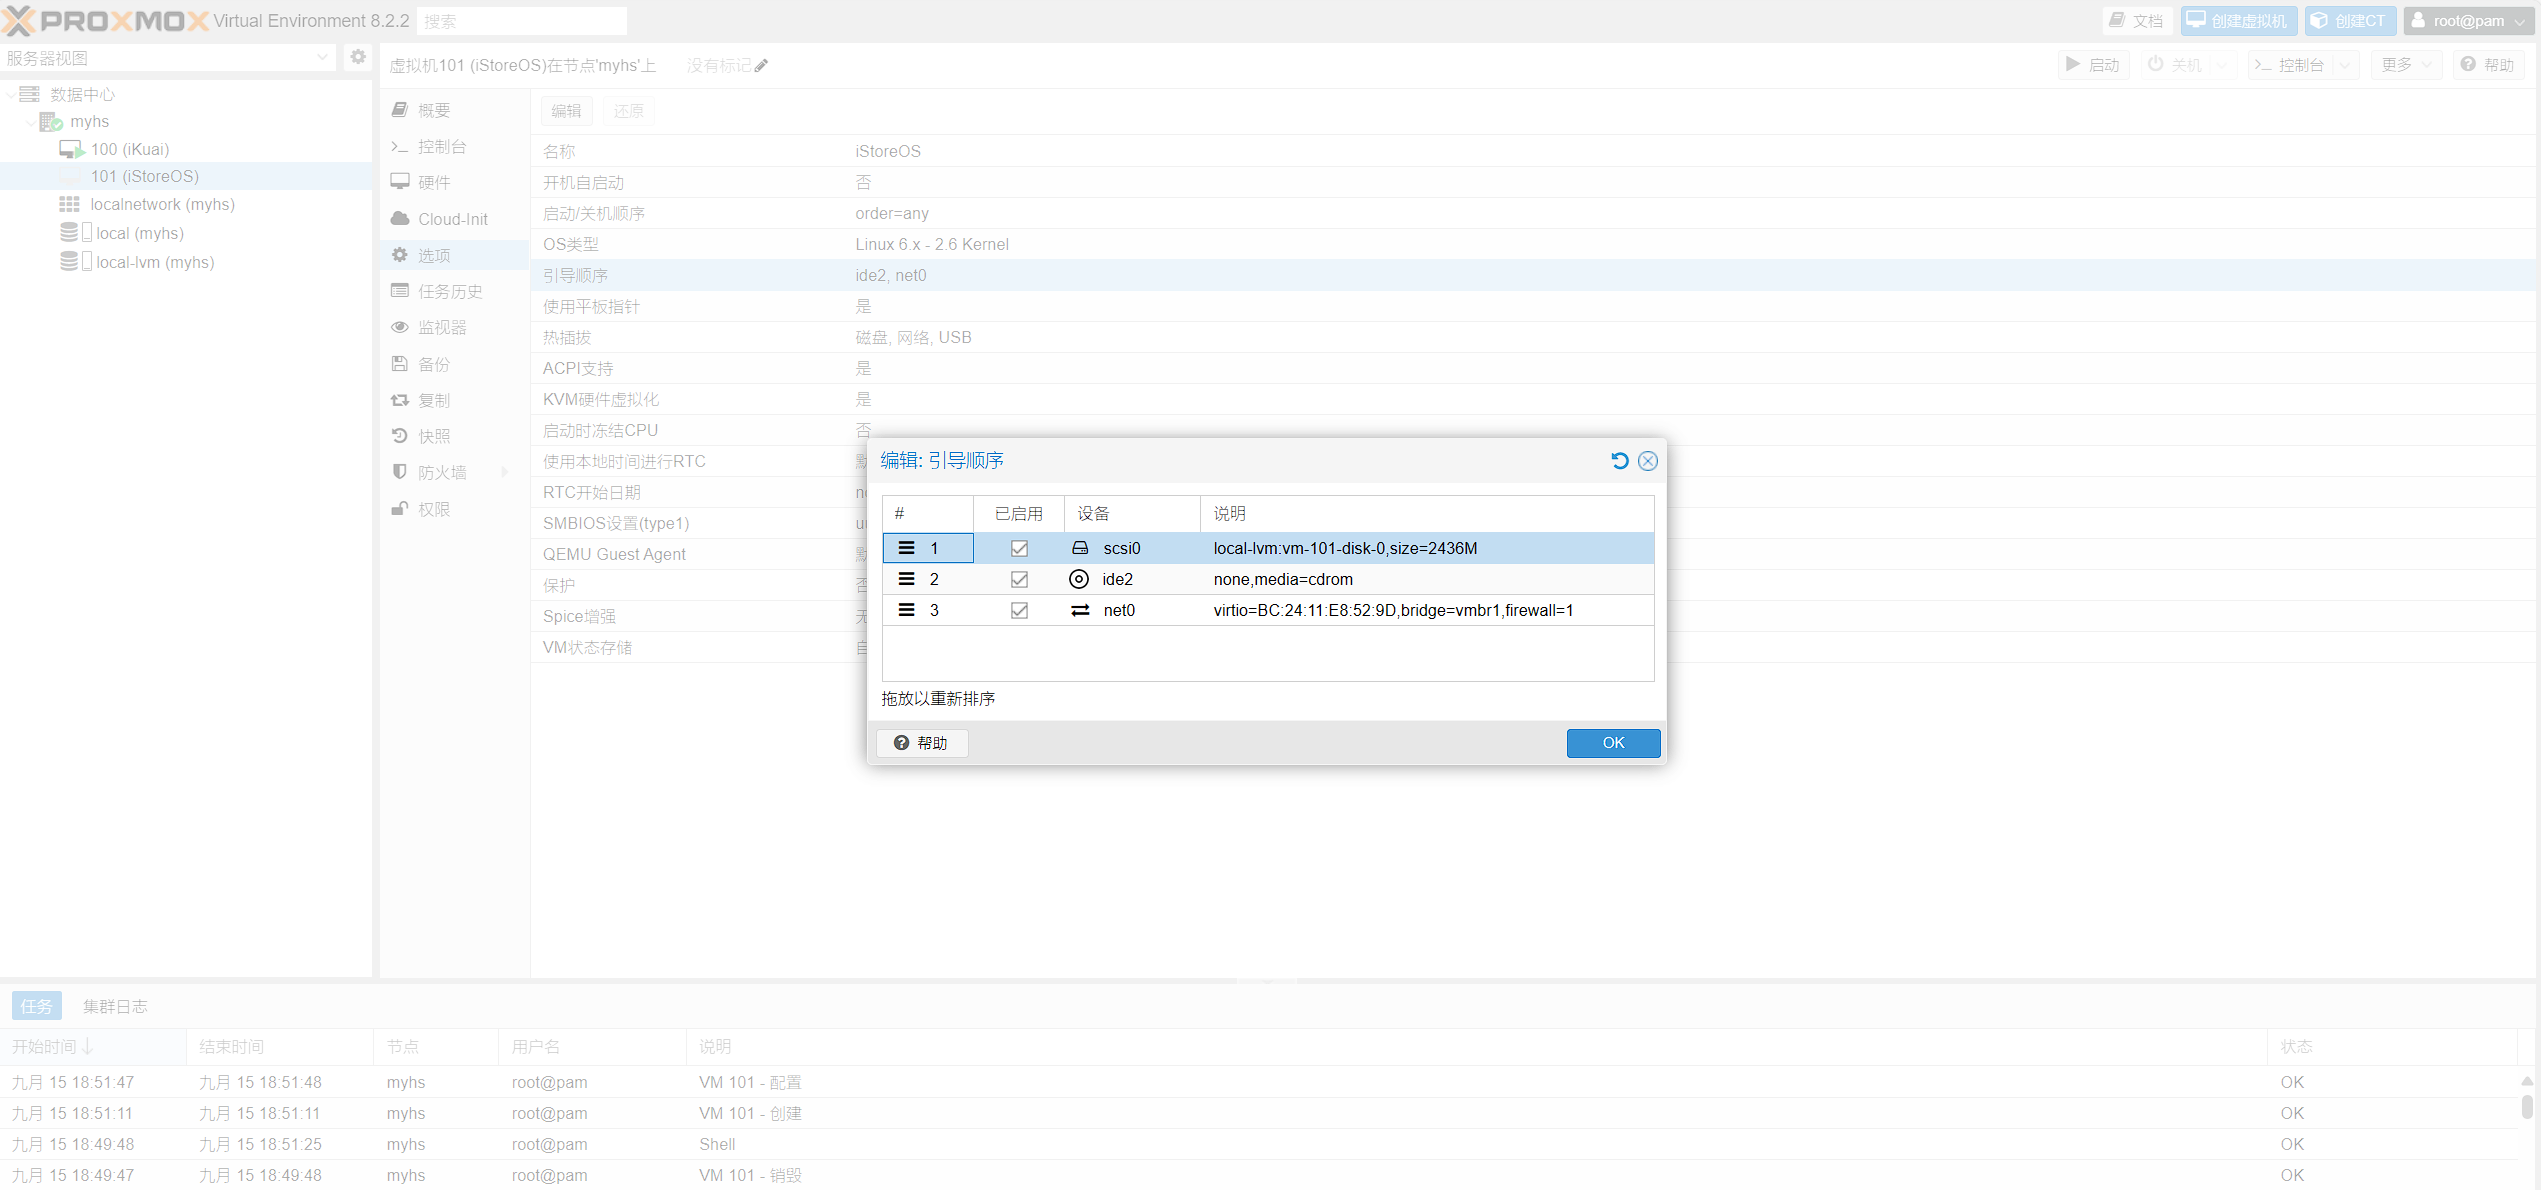This screenshot has height=1190, width=2541.
Task: Collapse the myhs node
Action: (30, 122)
